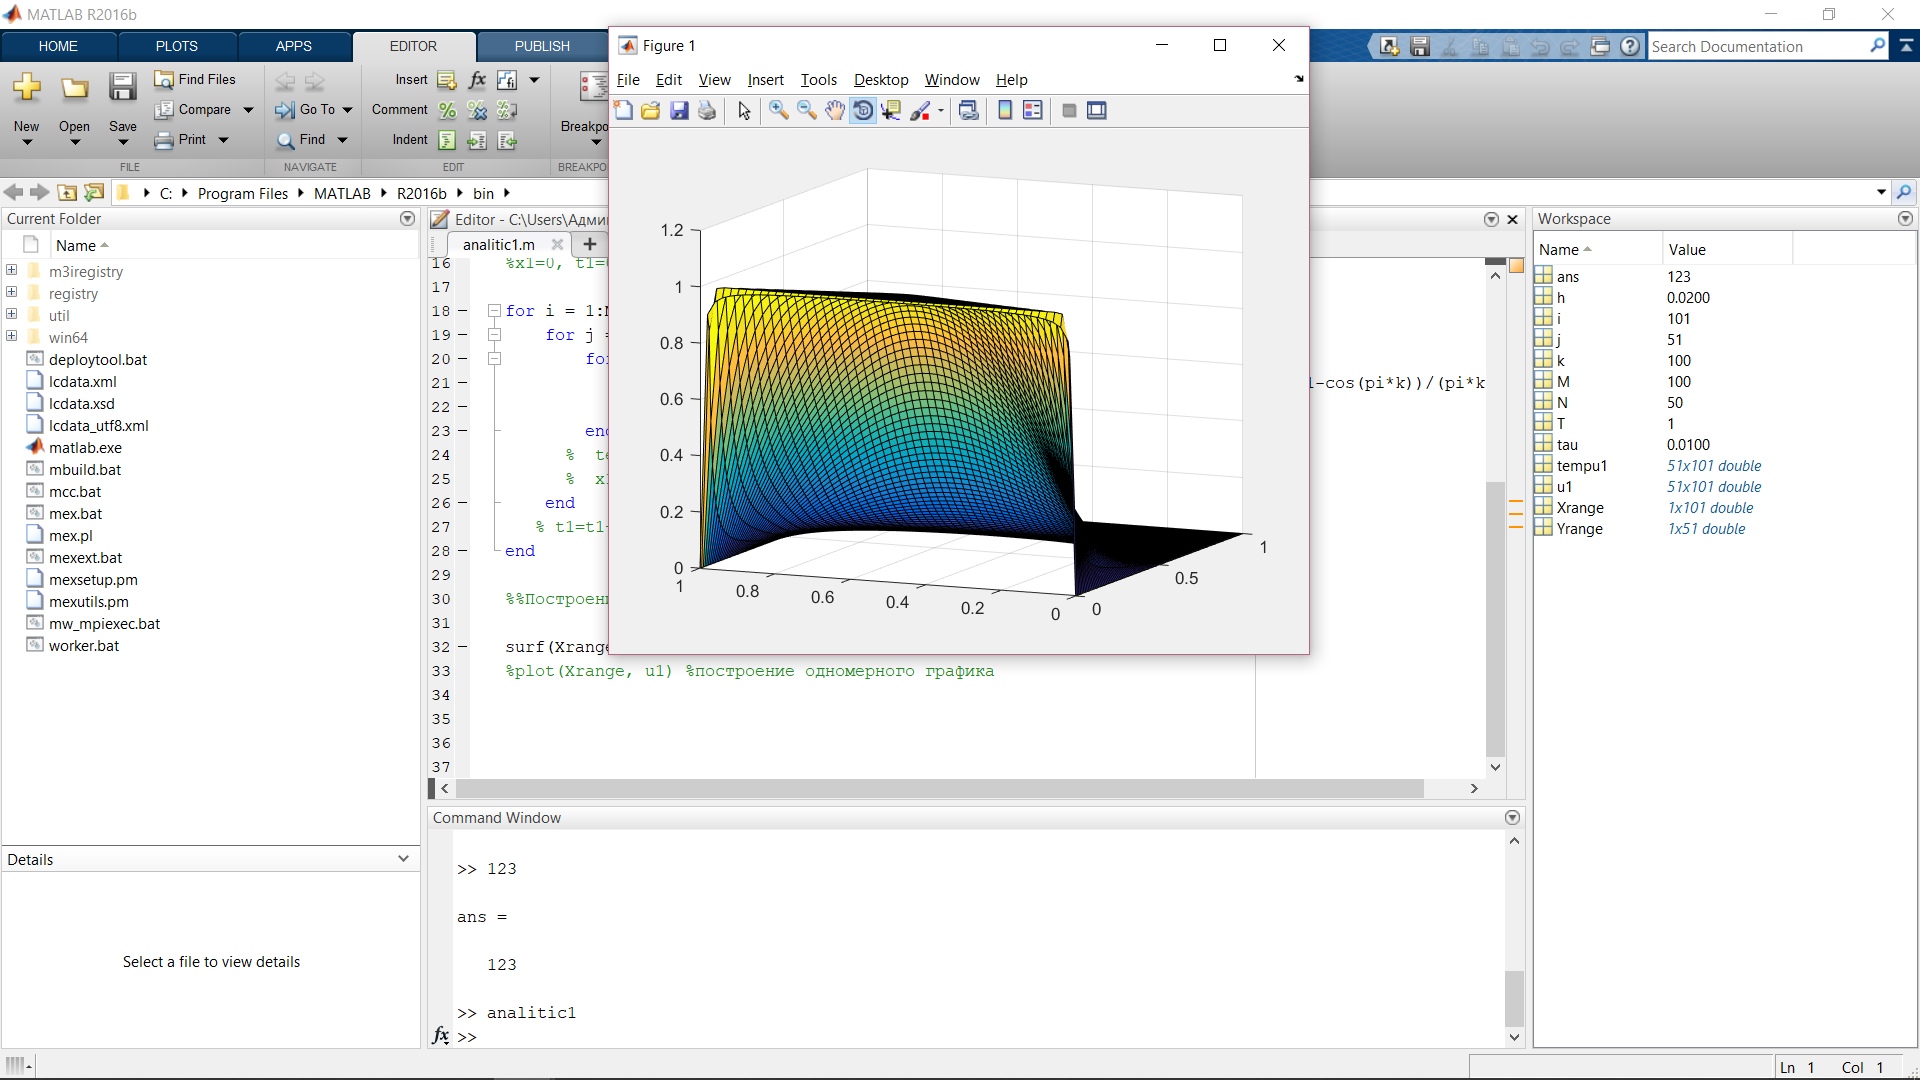
Task: Open the Compare dropdown arrow
Action: click(248, 110)
